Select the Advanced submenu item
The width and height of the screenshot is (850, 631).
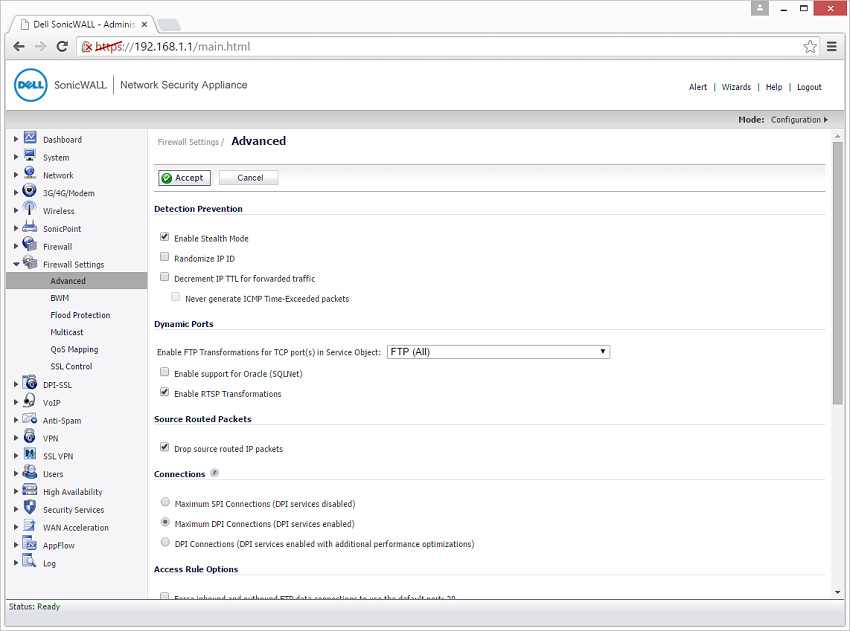coord(68,281)
